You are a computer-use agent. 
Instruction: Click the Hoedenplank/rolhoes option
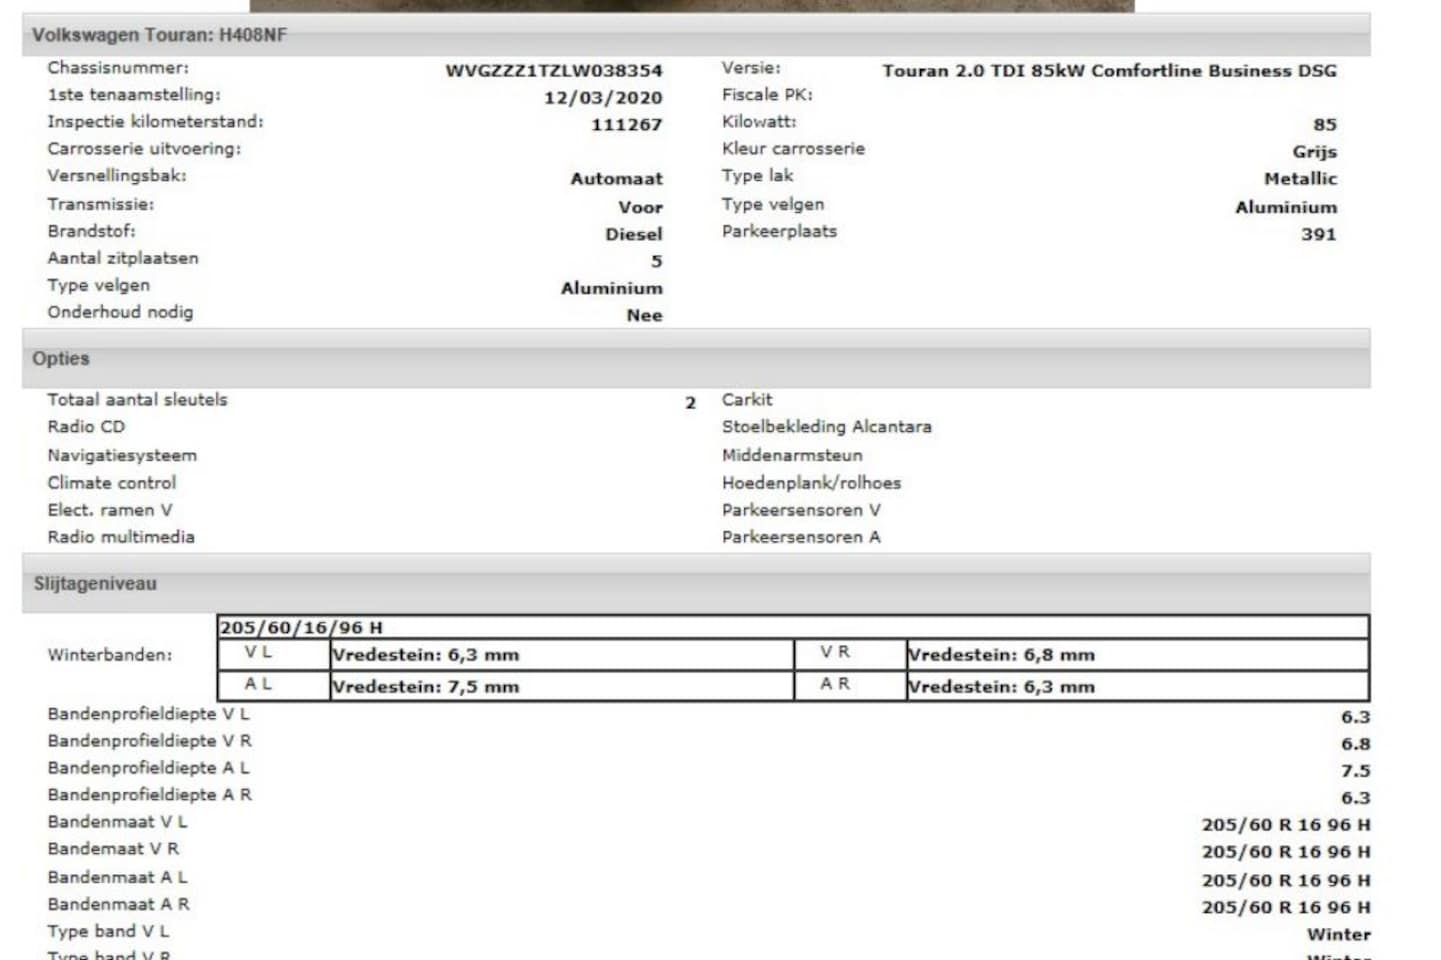(x=812, y=483)
